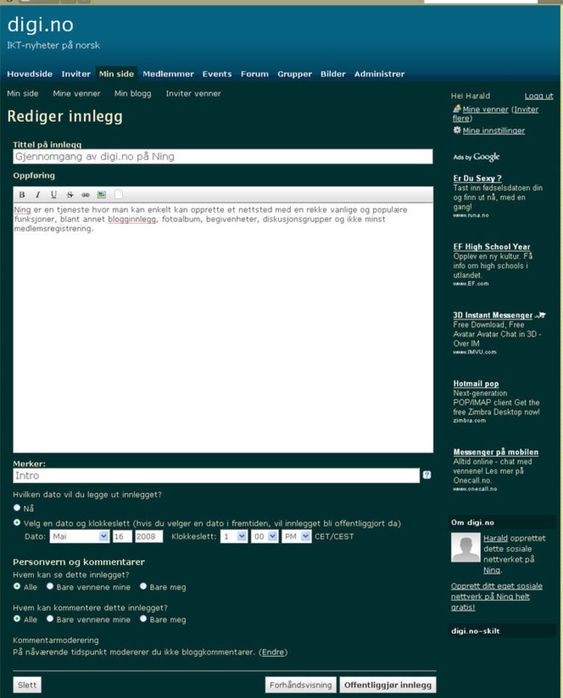
Task: Click the 'Offentliggjør innlegg' button
Action: 388,685
